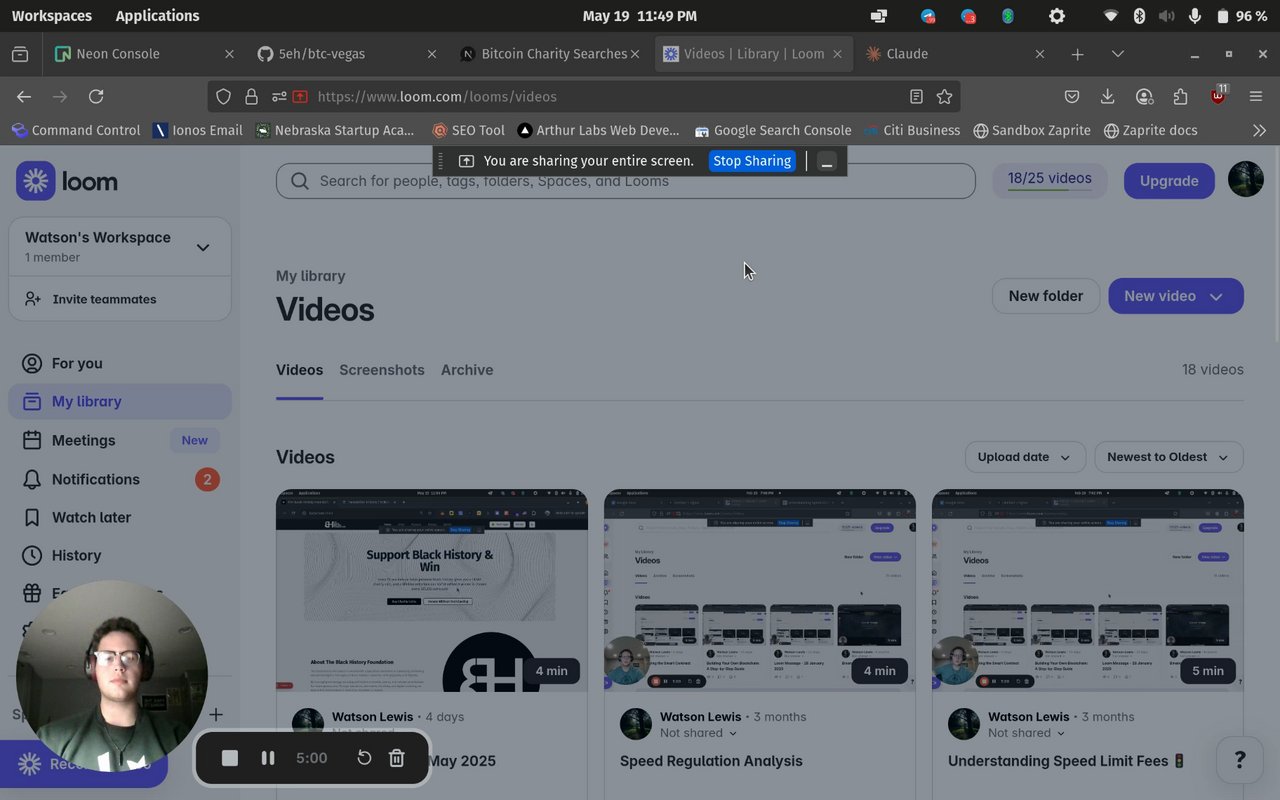Switch to the Archive tab
1280x800 pixels.
[467, 370]
